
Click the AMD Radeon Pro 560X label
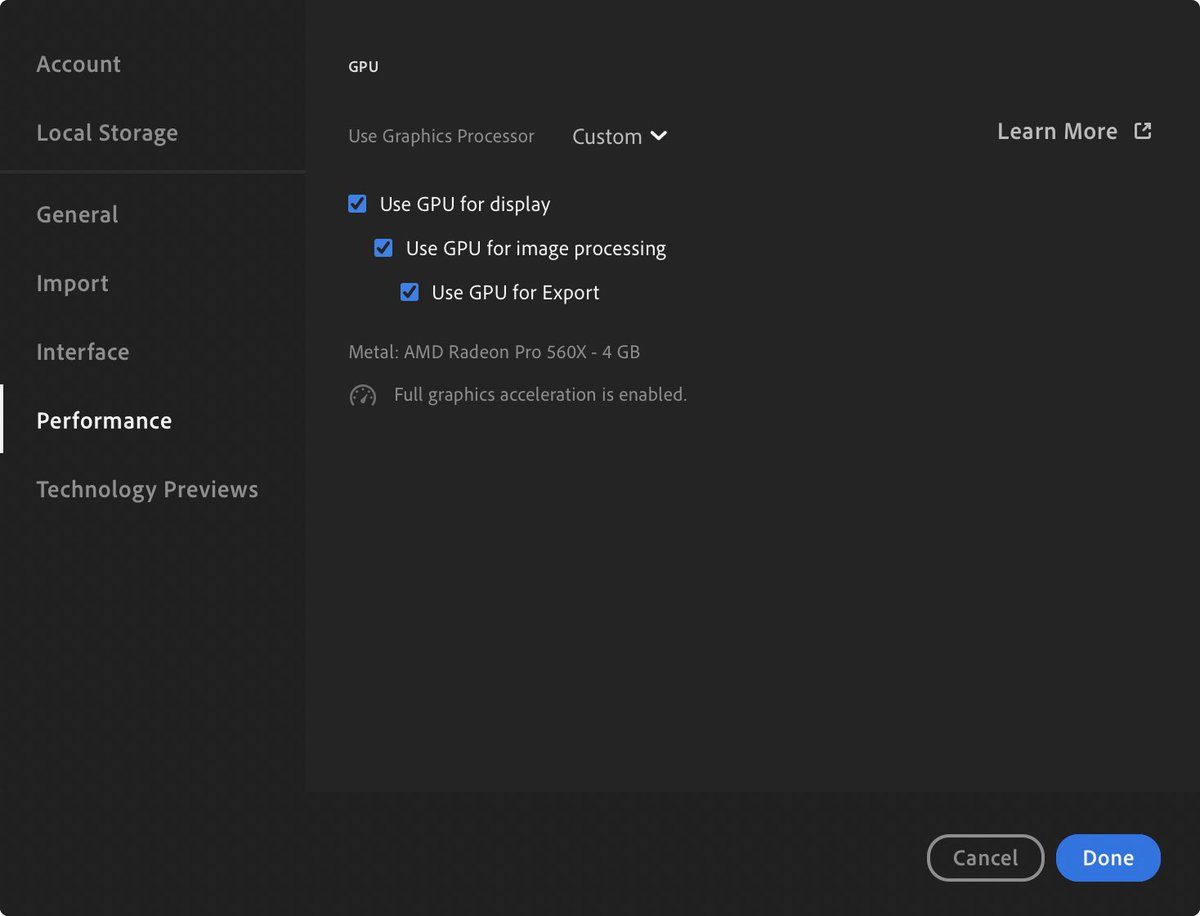pos(494,351)
